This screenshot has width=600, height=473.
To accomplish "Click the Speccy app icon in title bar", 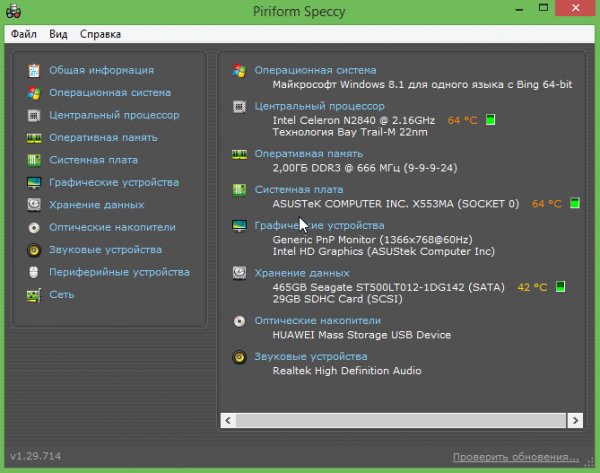I will [x=14, y=11].
